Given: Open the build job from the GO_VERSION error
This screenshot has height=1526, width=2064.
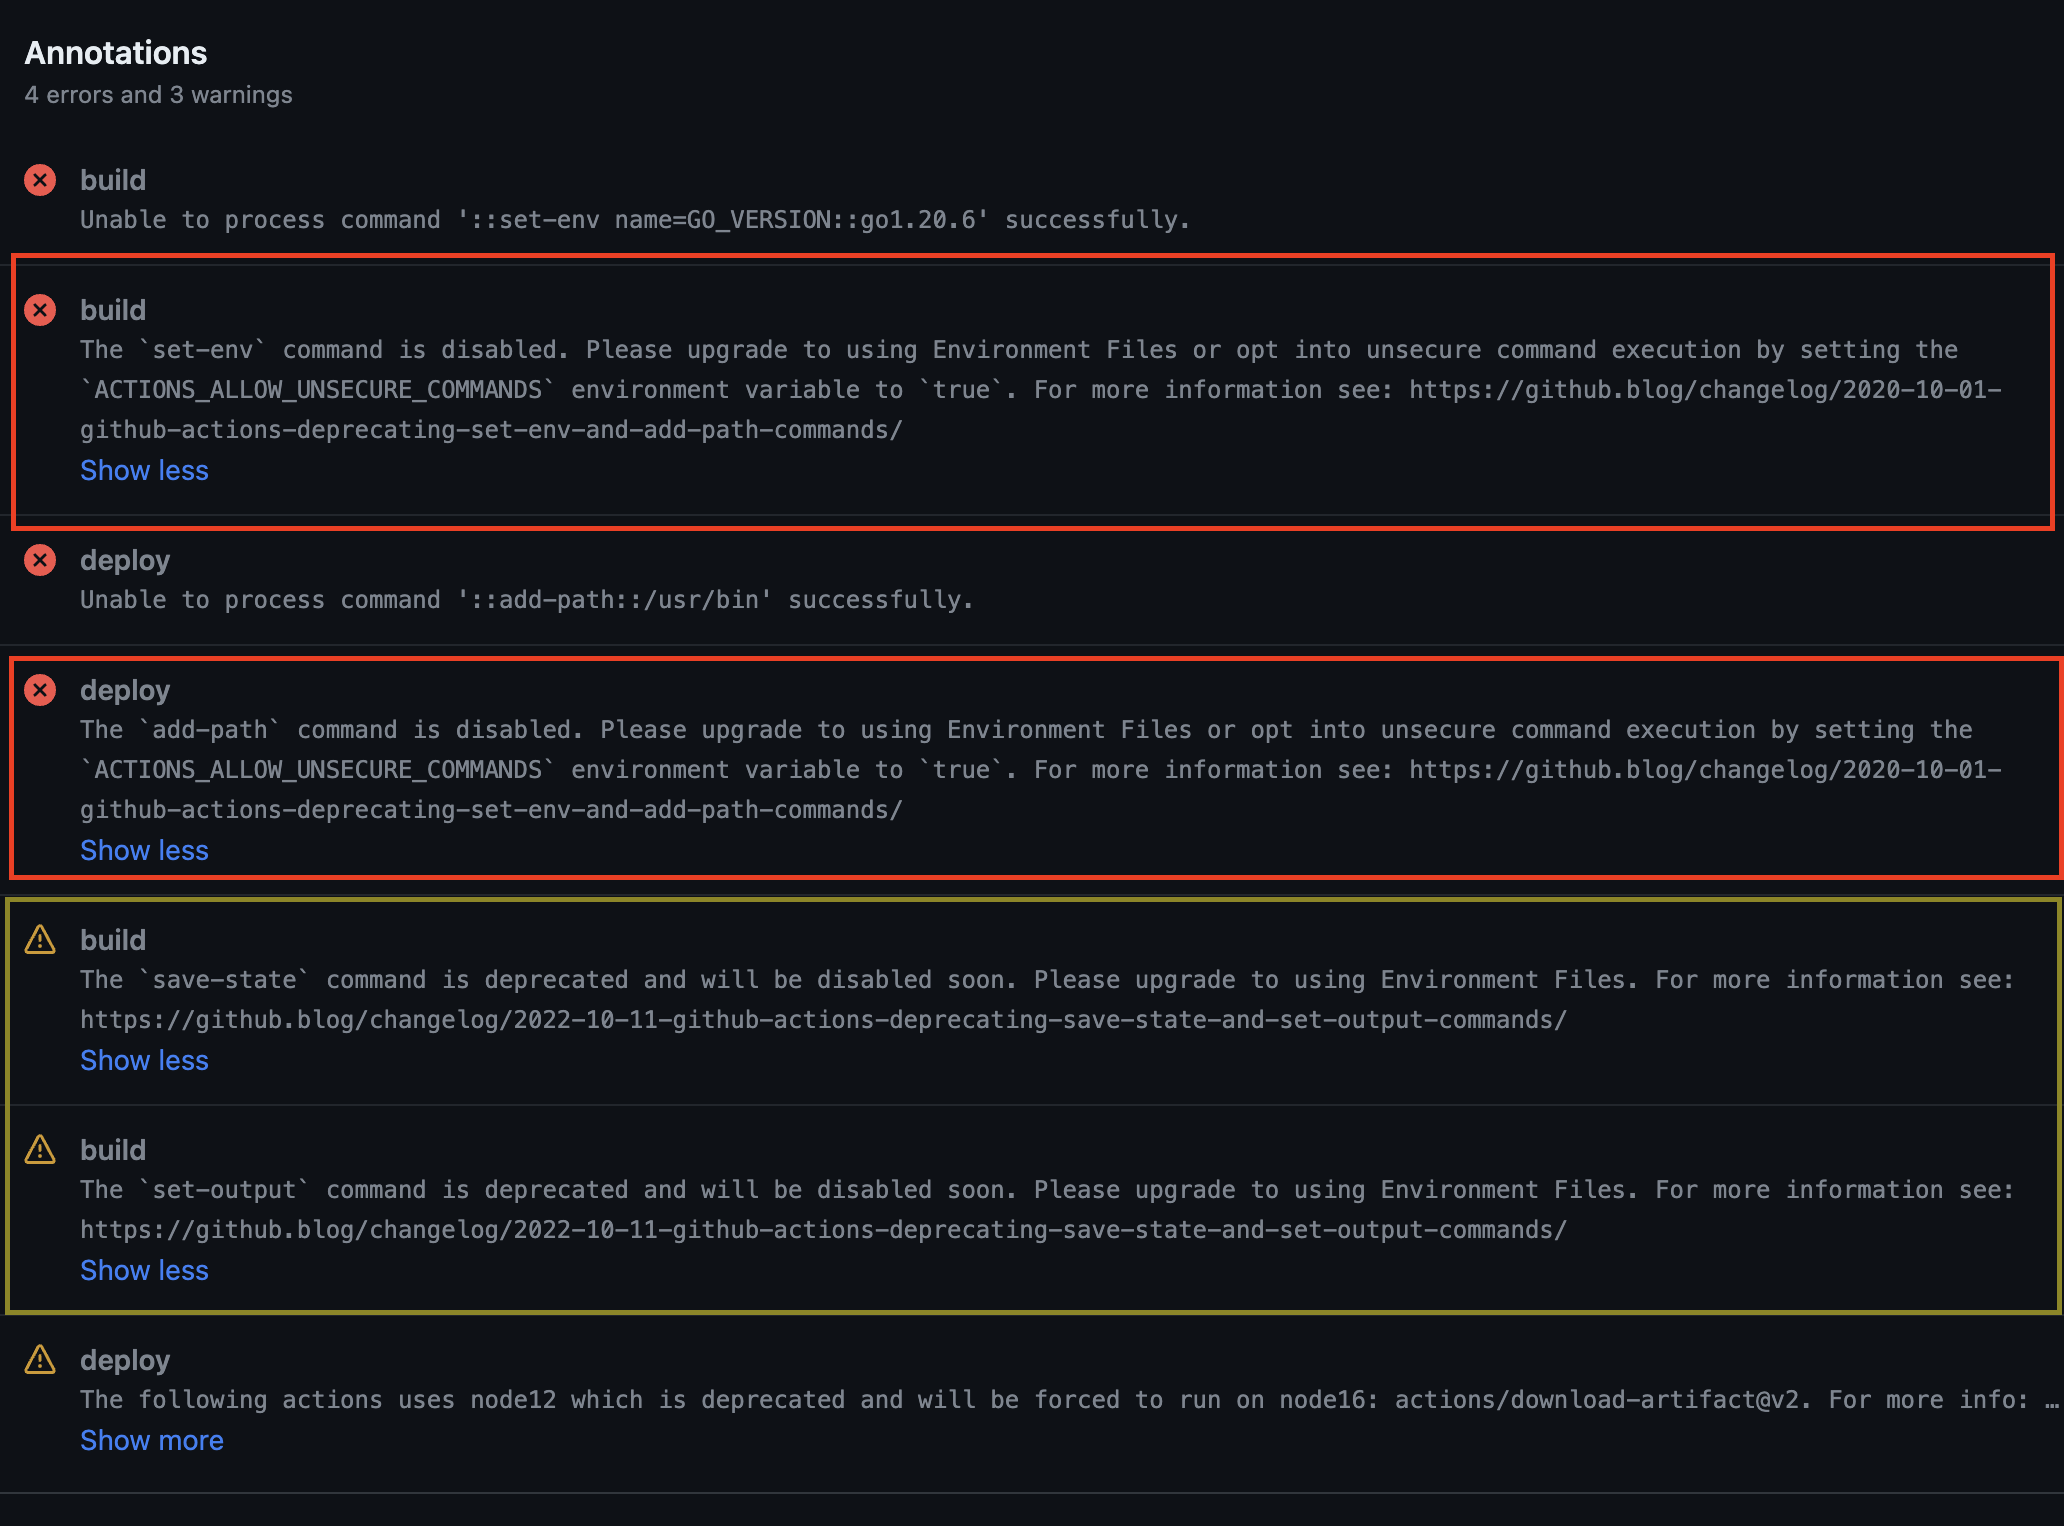Looking at the screenshot, I should (113, 180).
